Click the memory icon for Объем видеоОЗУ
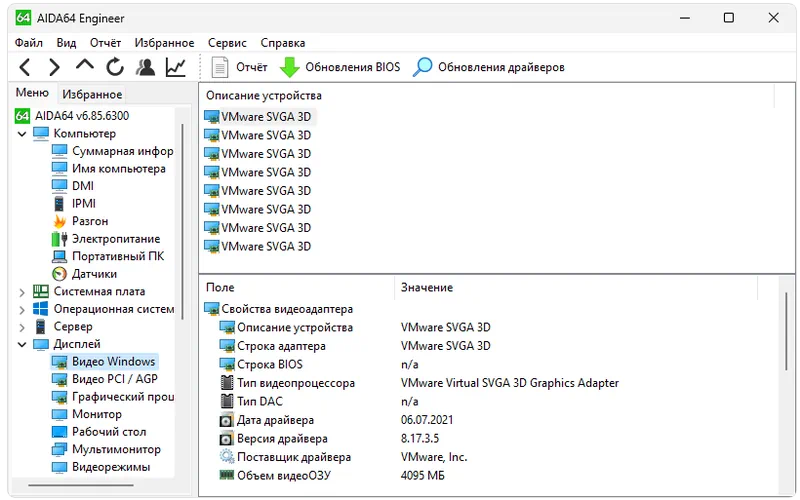The image size is (800, 500). [x=226, y=475]
